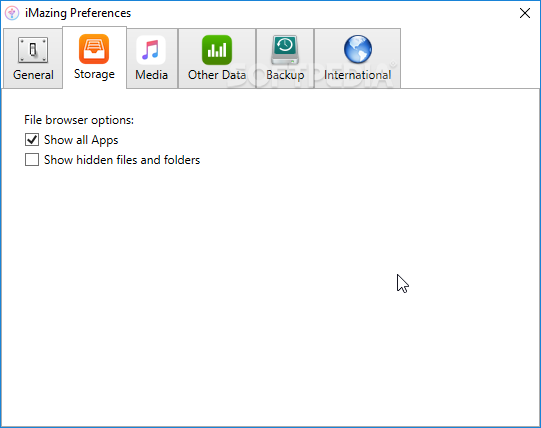Screen dimensions: 541x428
Task: Uncheck the Show all Apps checkbox
Action: click(32, 140)
